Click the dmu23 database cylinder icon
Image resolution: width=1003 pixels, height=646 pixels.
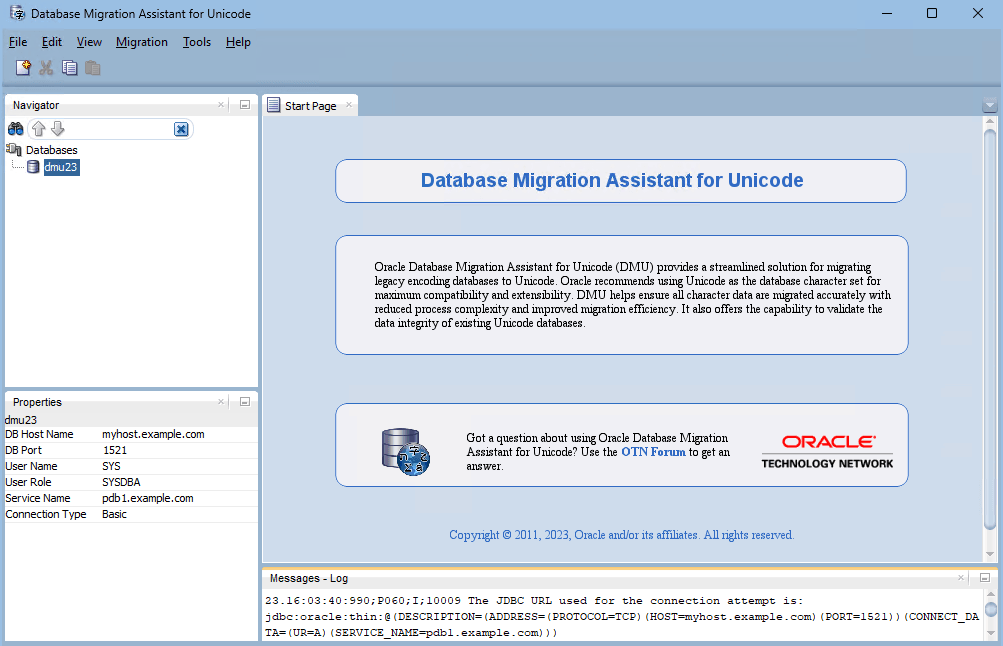[x=33, y=167]
